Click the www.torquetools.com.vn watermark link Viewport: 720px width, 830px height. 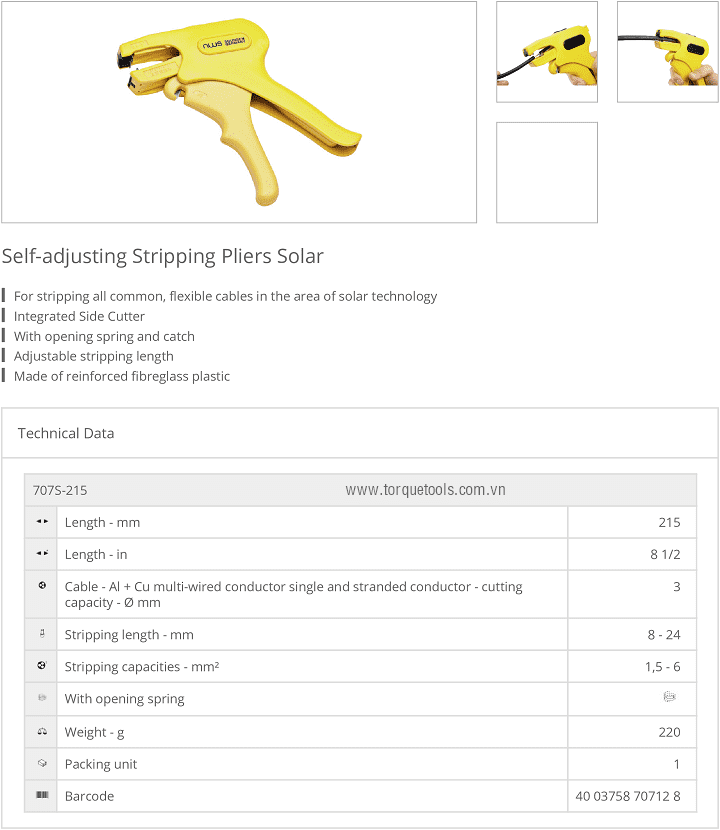pos(425,490)
